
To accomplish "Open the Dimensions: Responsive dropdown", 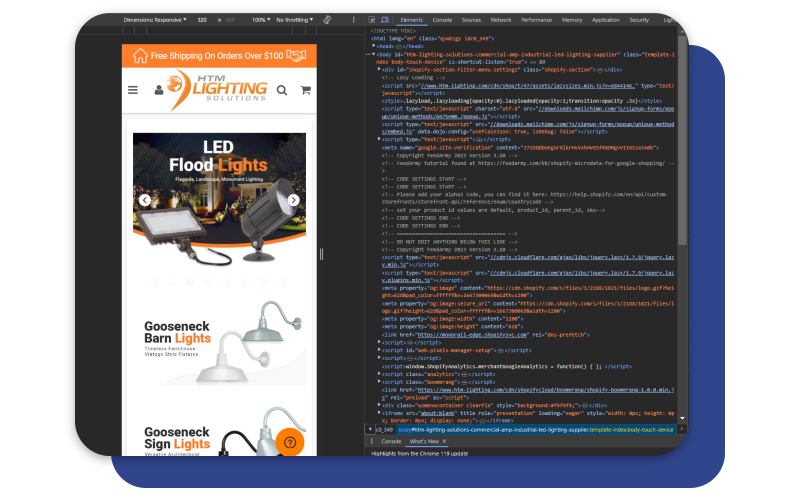I will pyautogui.click(x=155, y=20).
